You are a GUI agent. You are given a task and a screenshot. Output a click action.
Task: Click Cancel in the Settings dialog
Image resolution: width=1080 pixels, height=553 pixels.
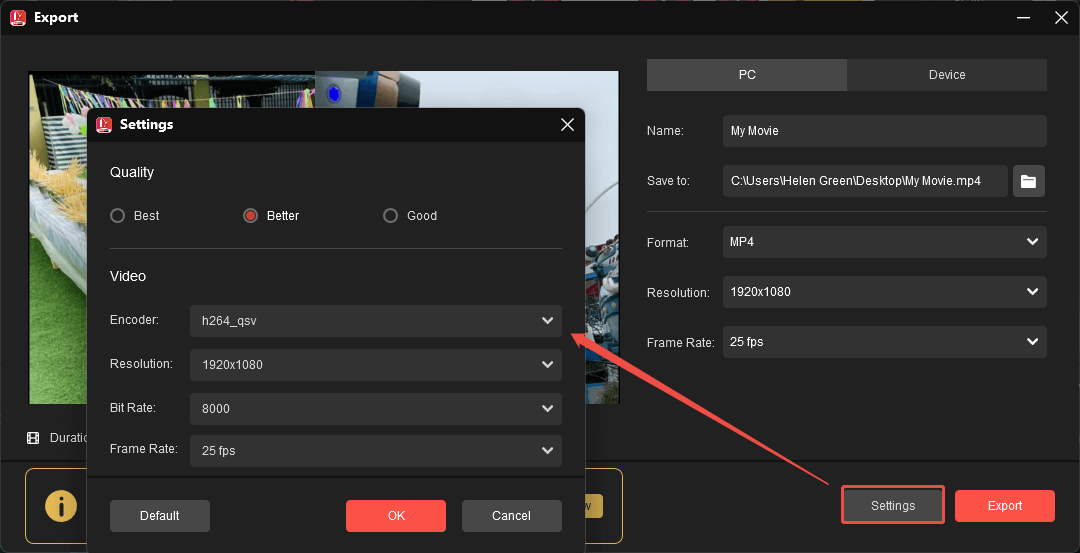(512, 516)
